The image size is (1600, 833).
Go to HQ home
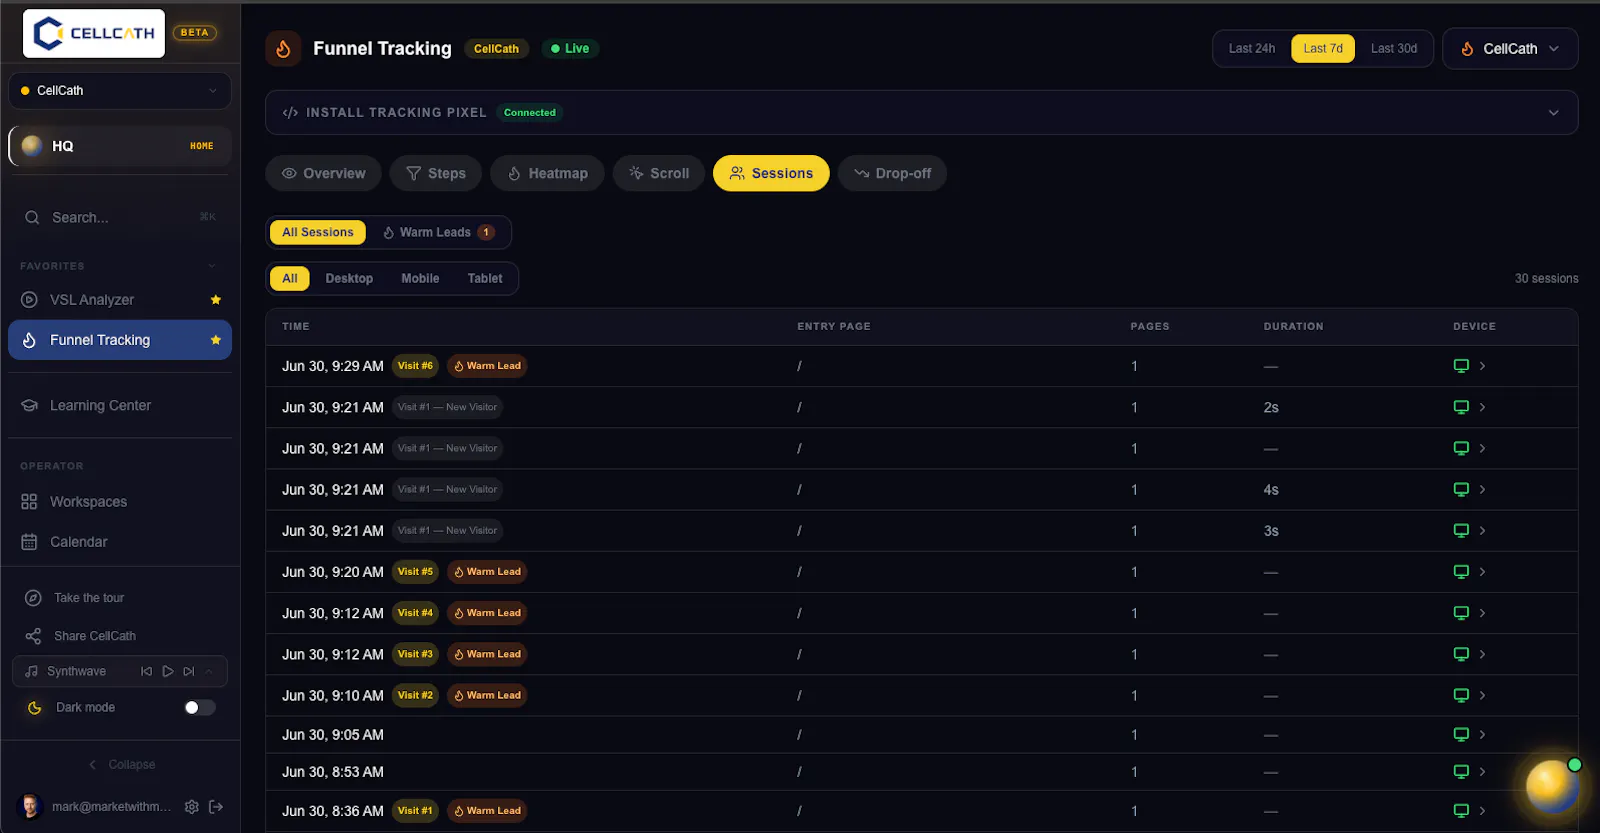[120, 146]
